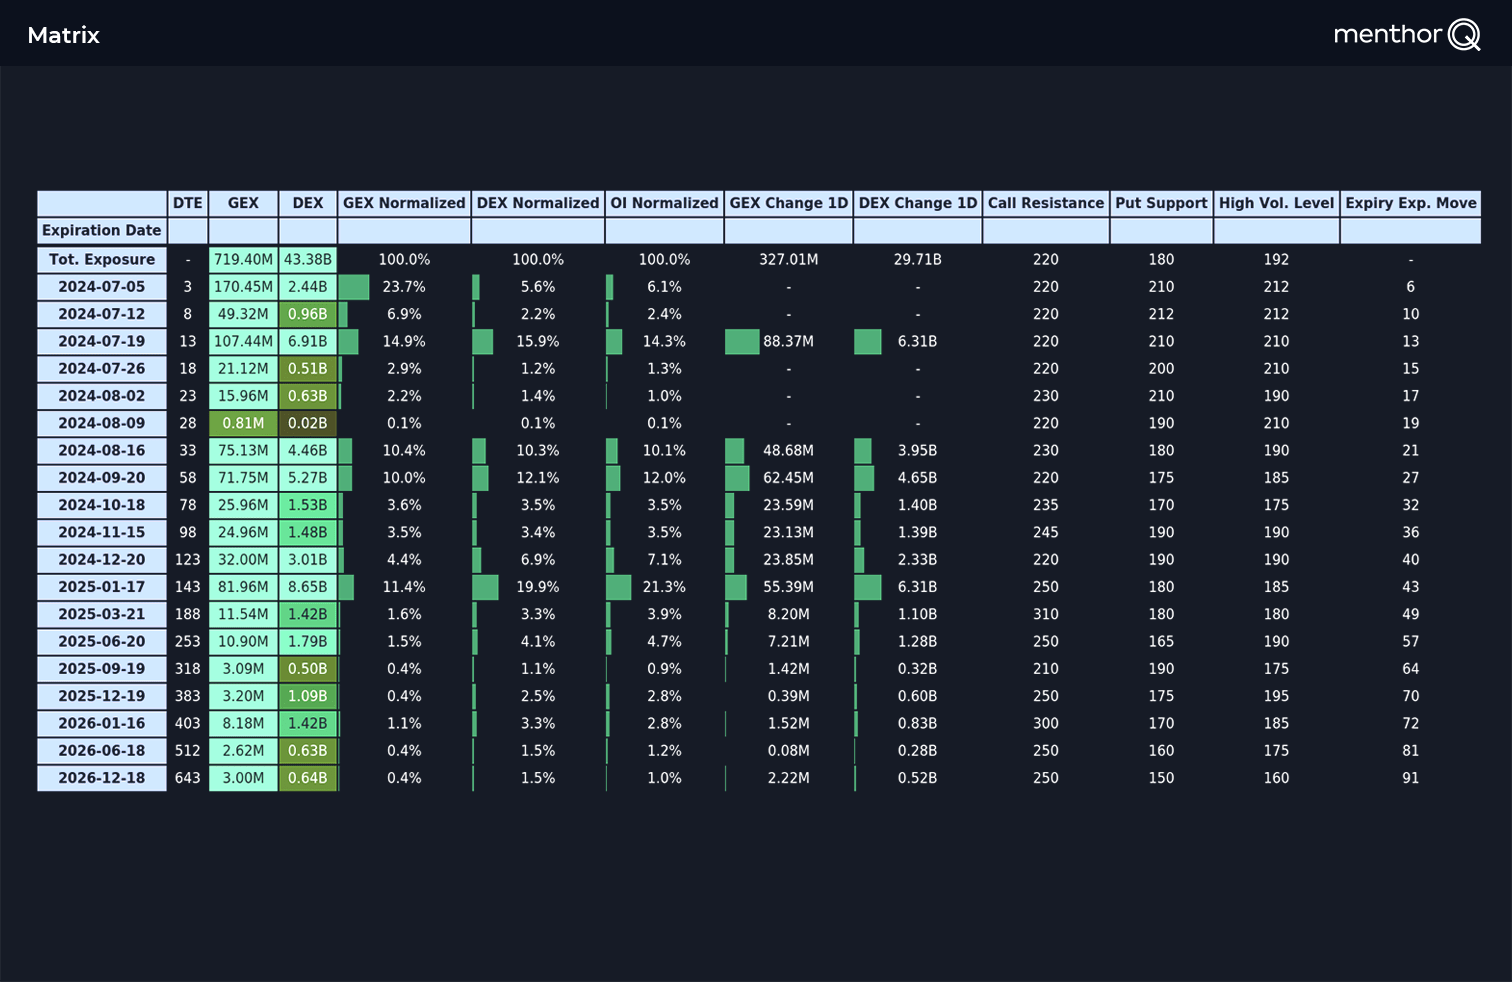Viewport: 1512px width, 982px height.
Task: Click the 2025-01-17 expiration date
Action: tap(101, 587)
